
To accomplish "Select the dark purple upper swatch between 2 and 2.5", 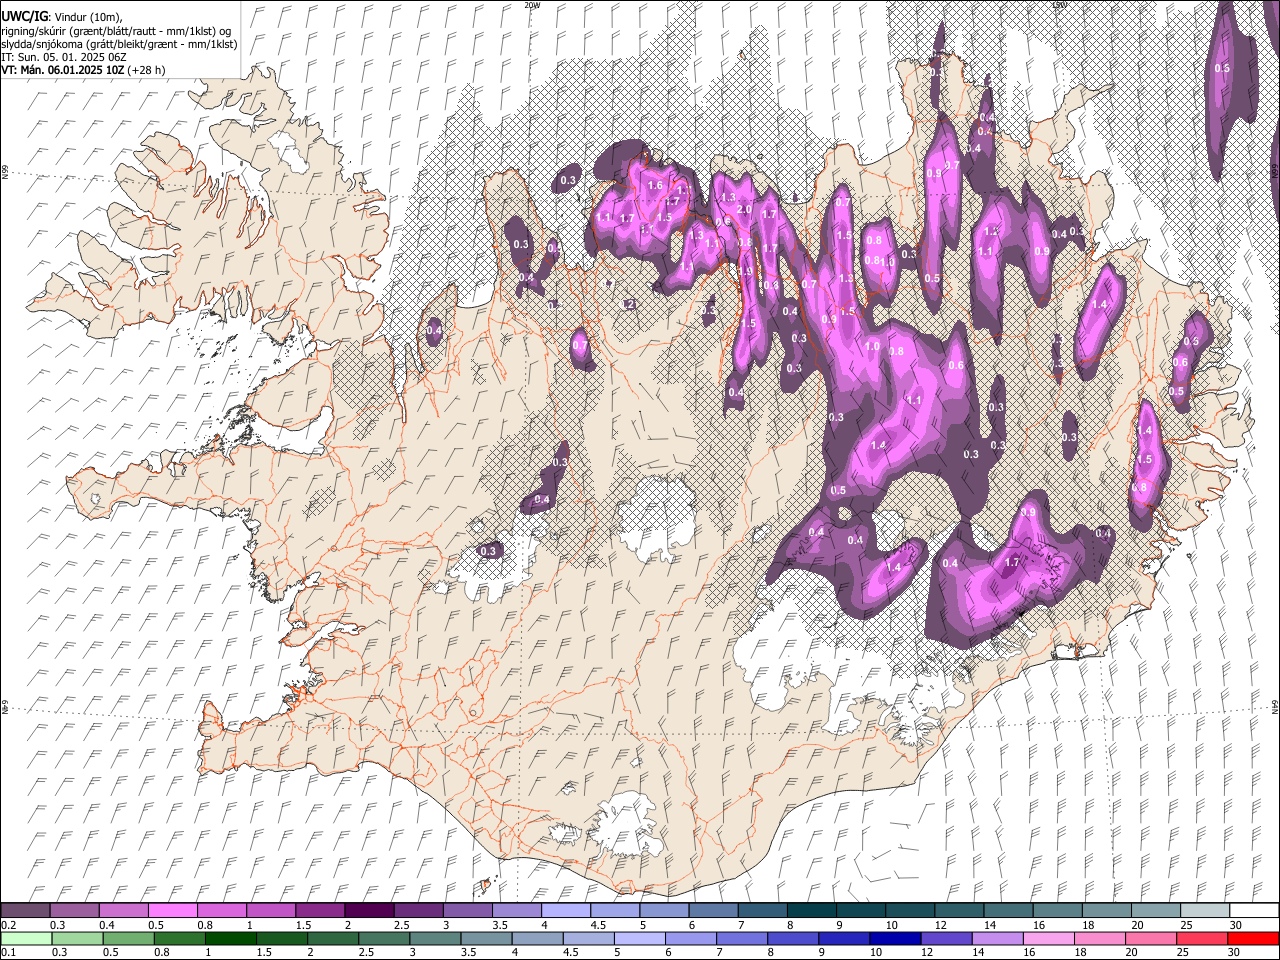I will [368, 910].
